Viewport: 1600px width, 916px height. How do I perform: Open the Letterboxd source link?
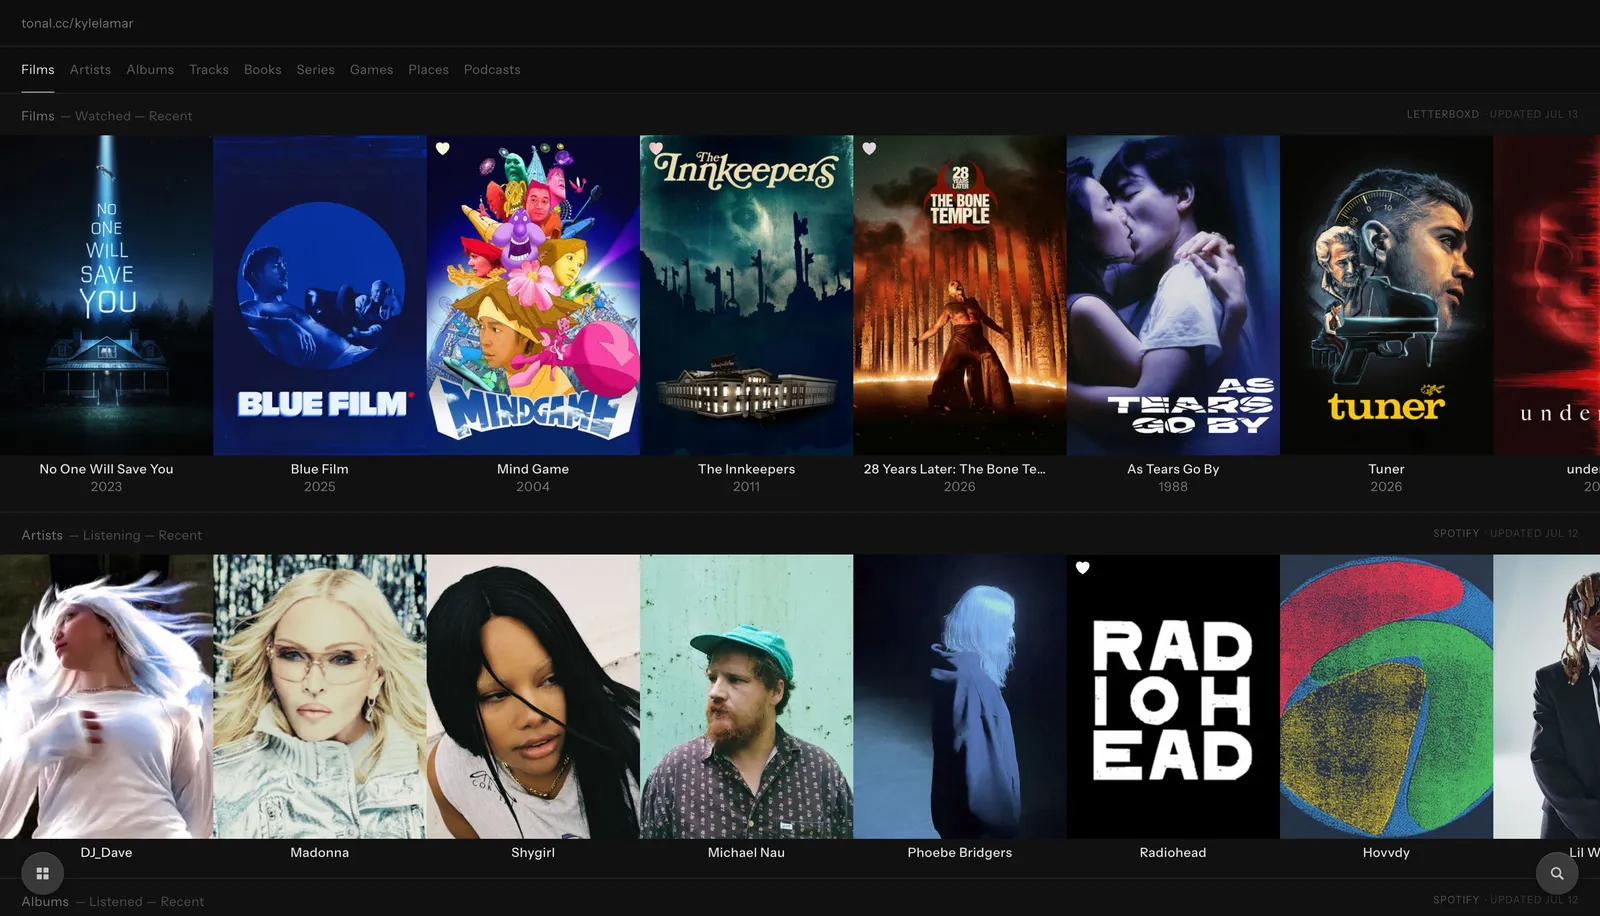pos(1442,114)
